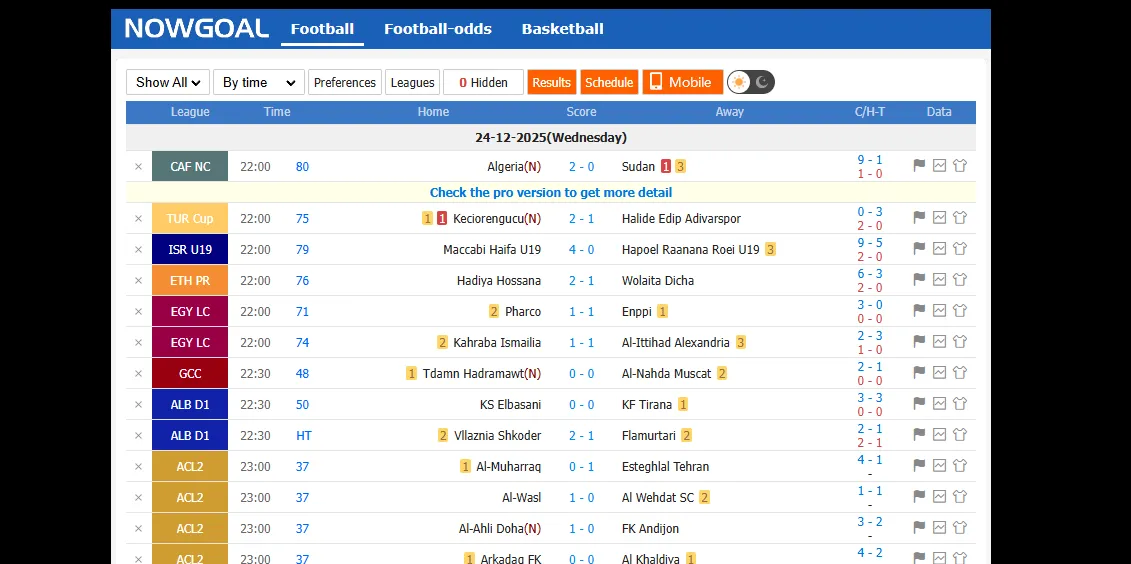The height and width of the screenshot is (564, 1131).
Task: Expand the By time sorting dropdown
Action: pos(258,82)
